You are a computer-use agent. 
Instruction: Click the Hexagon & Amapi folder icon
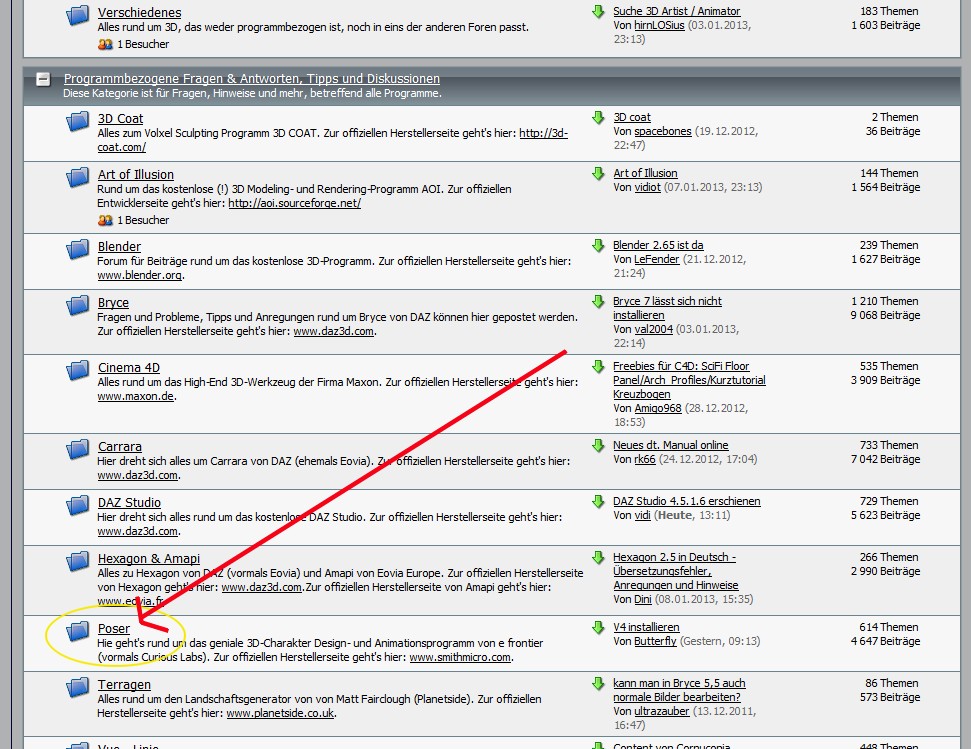pos(77,561)
